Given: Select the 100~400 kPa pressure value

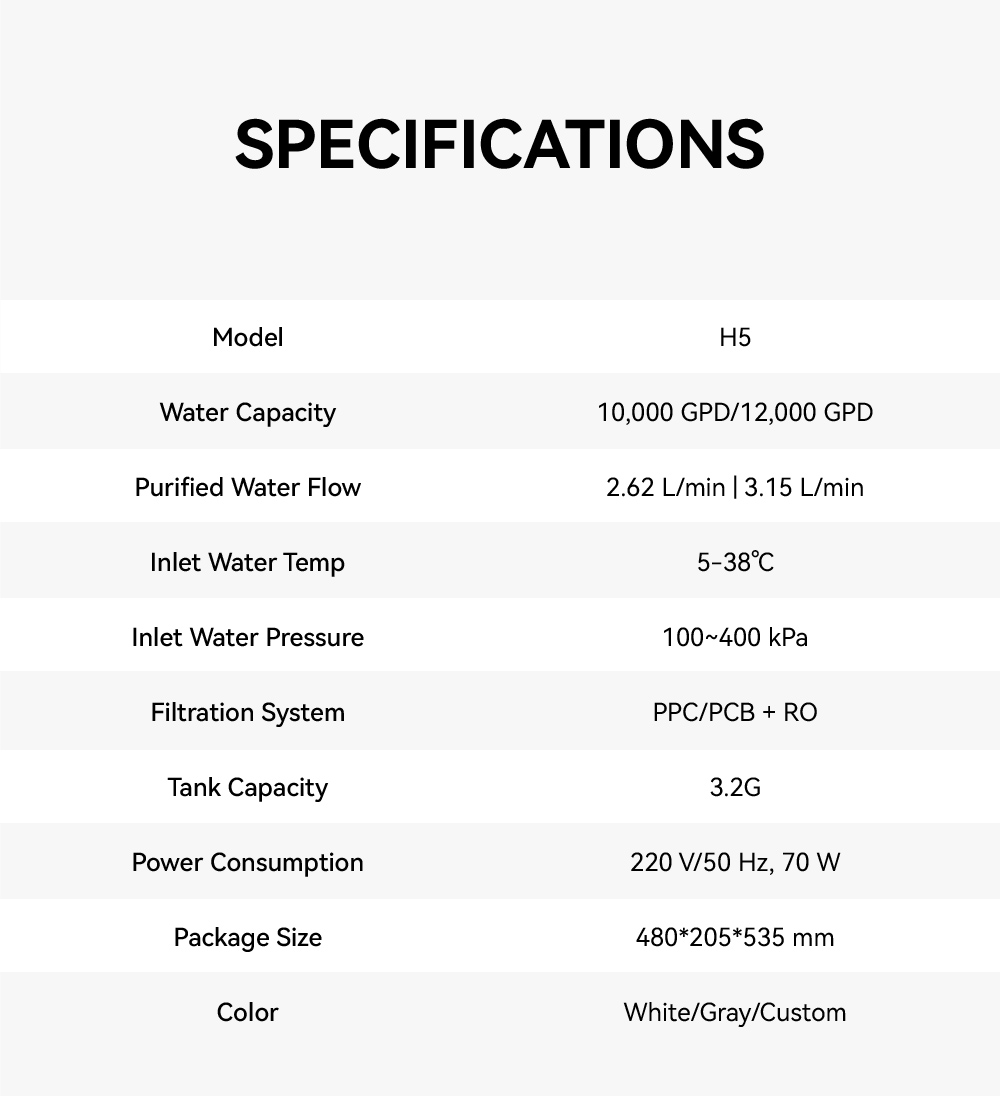Looking at the screenshot, I should pos(735,637).
